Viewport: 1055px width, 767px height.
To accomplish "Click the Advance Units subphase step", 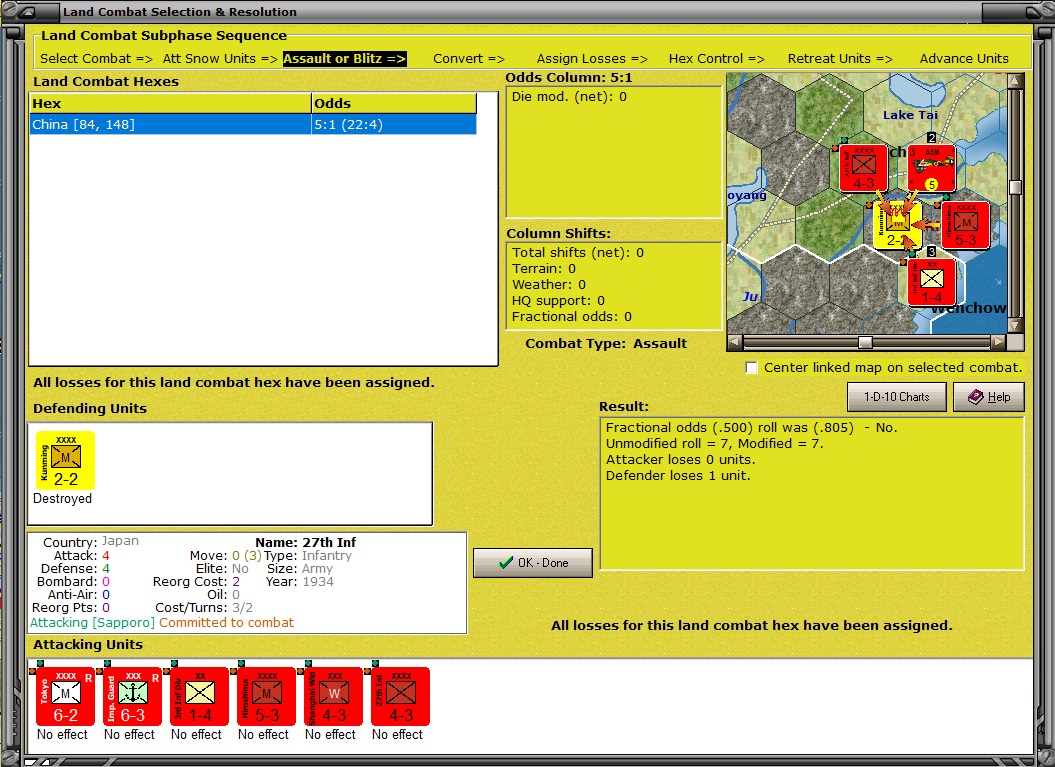I will coord(964,59).
